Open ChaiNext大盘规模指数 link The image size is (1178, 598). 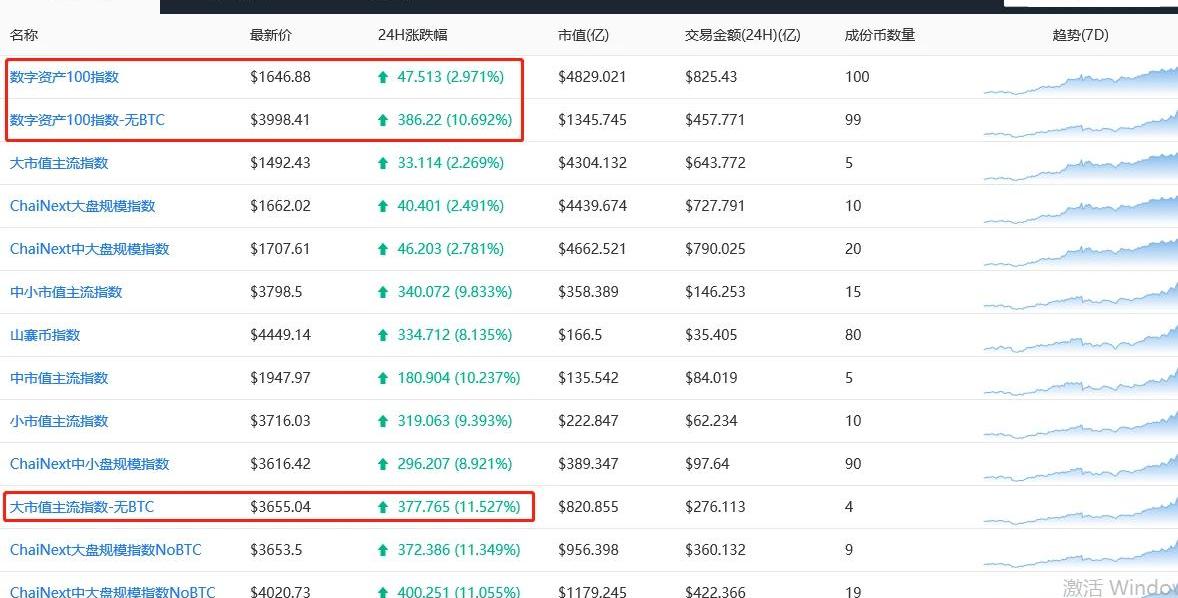tap(82, 206)
